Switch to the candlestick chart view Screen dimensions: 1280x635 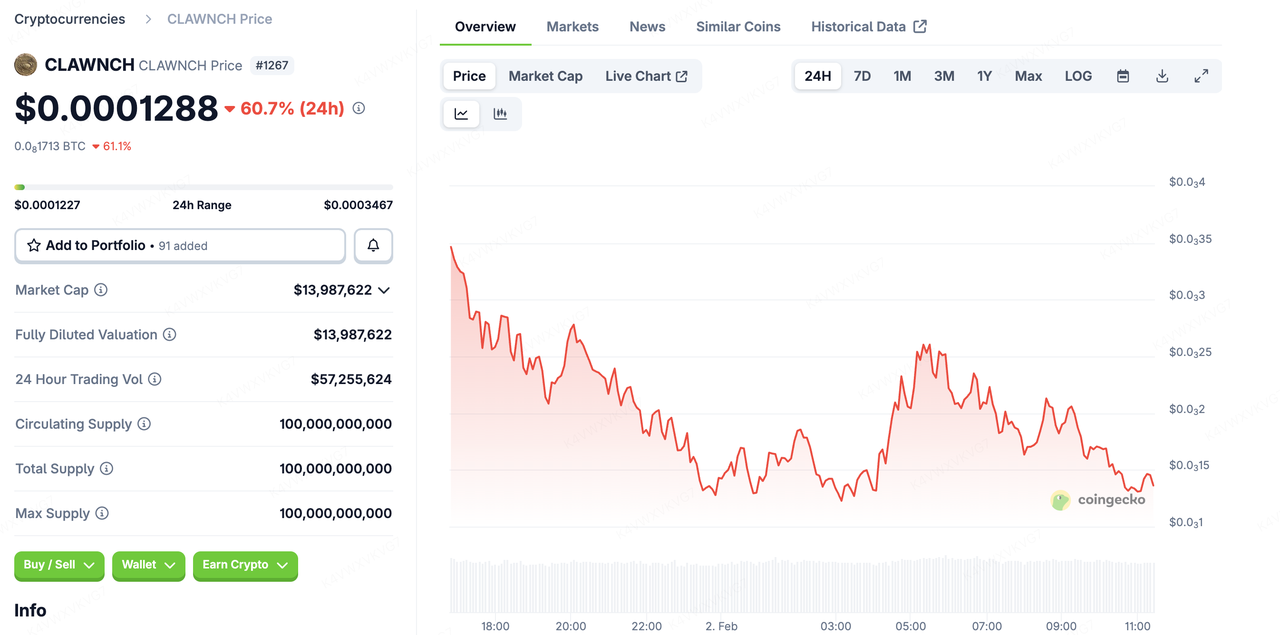(500, 114)
